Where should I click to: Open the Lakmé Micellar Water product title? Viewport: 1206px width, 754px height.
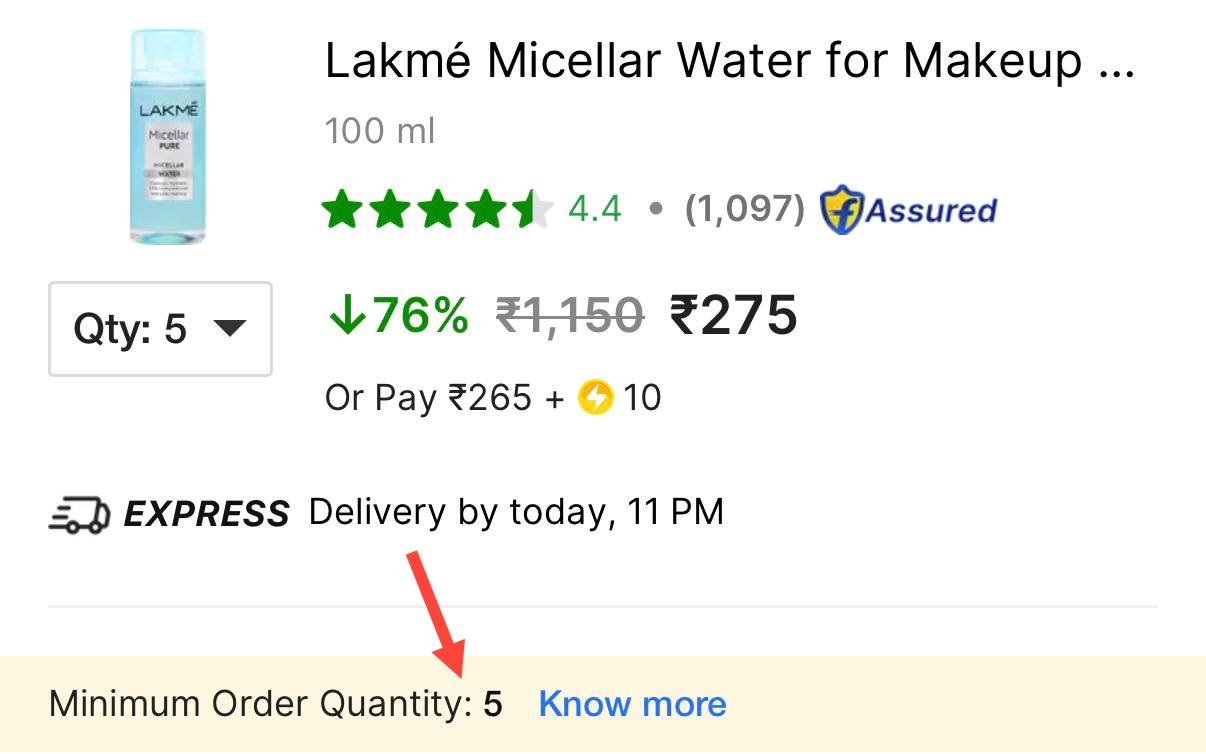click(x=730, y=62)
